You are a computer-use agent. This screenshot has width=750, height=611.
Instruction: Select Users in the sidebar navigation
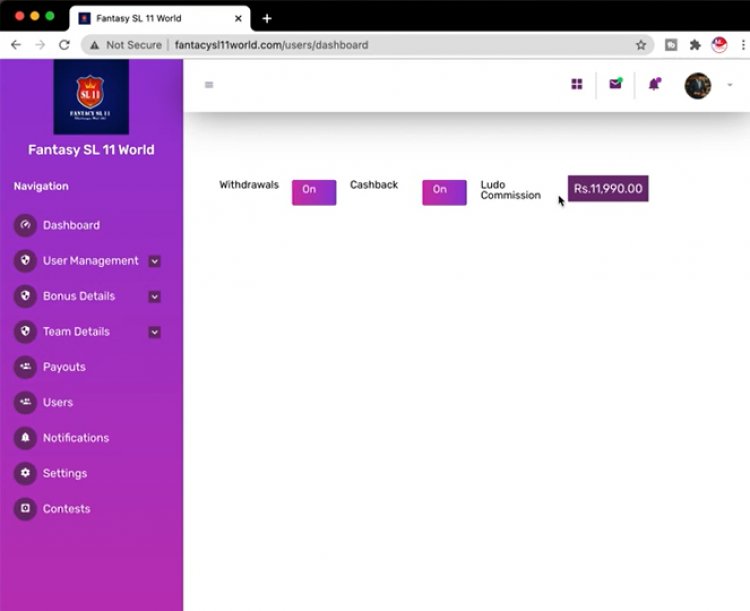pos(58,403)
